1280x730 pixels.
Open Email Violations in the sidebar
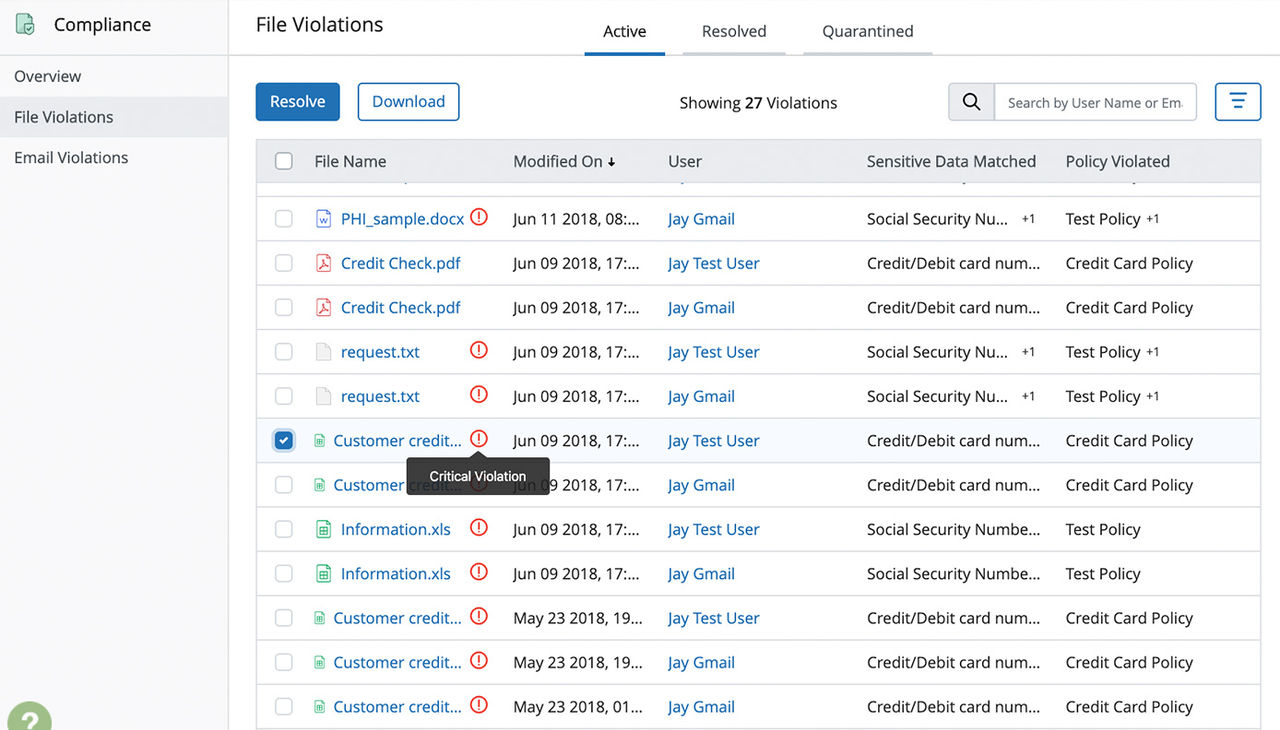(70, 157)
